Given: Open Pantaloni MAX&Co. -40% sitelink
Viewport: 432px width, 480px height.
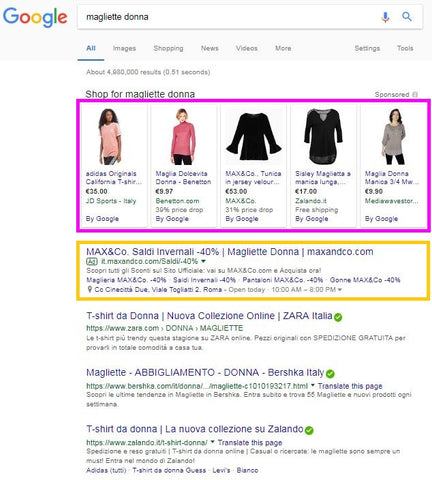Looking at the screenshot, I should point(283,280).
